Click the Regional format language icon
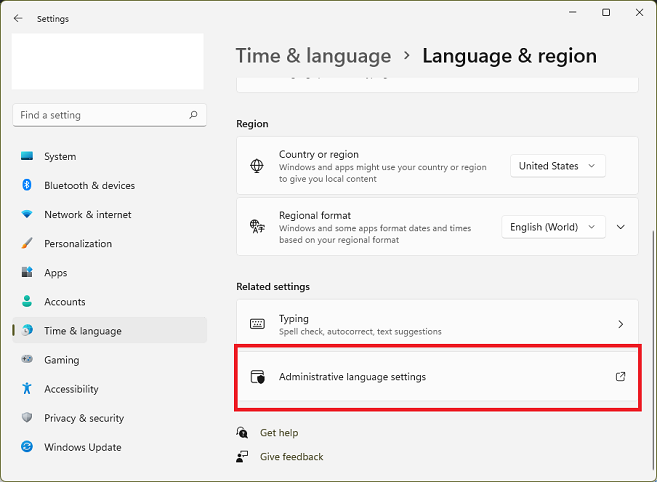The width and height of the screenshot is (657, 482). click(x=257, y=226)
